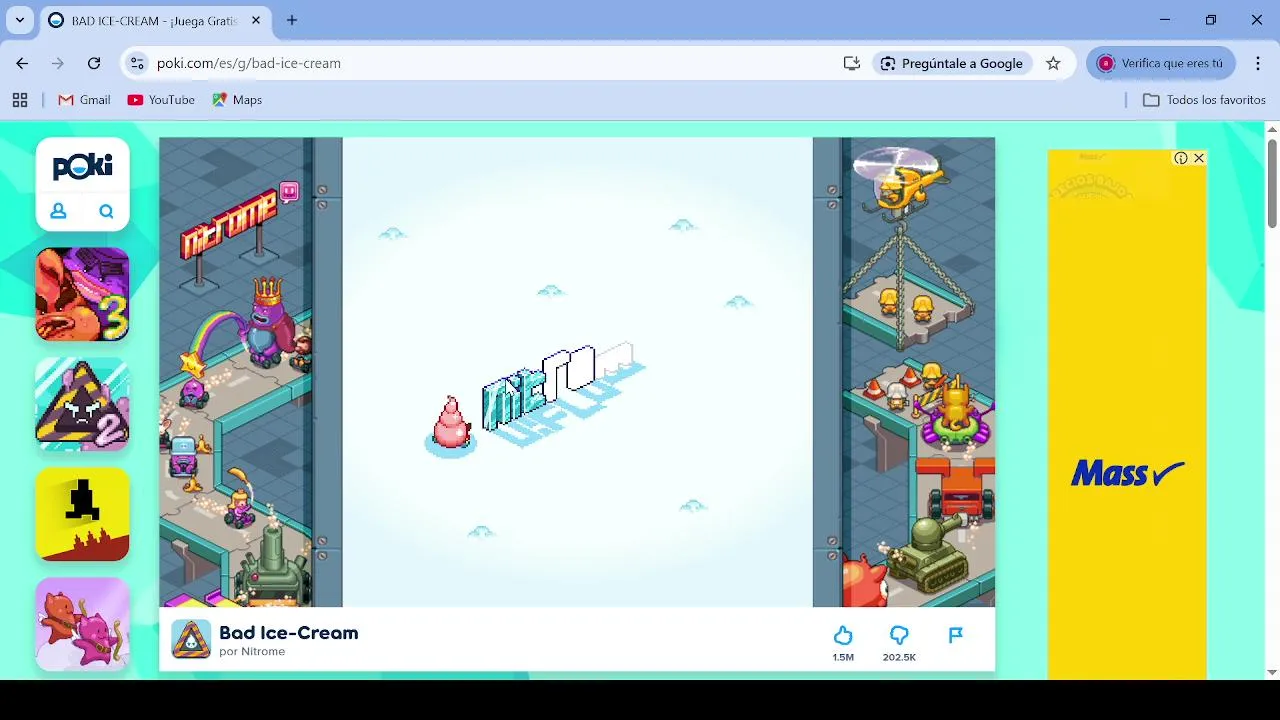1280x720 pixels.
Task: Open the yellow silhouette game thumbnail
Action: click(x=82, y=515)
